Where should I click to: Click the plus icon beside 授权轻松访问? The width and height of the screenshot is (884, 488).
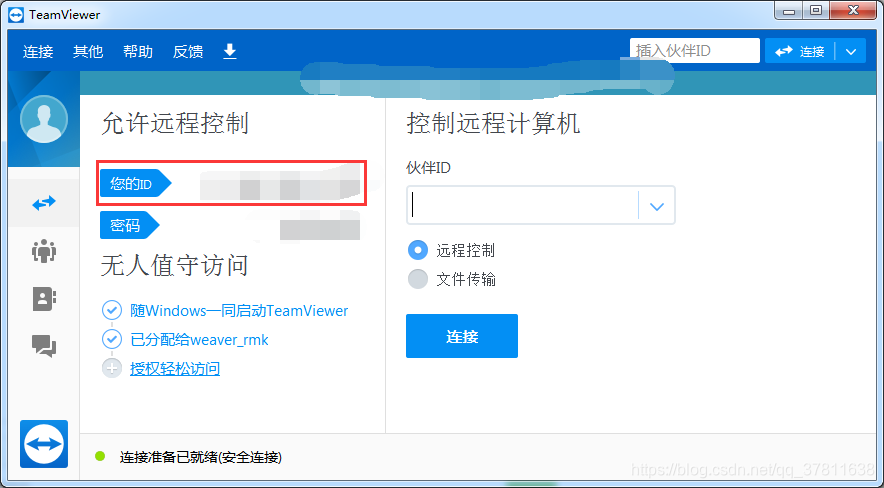pyautogui.click(x=112, y=369)
